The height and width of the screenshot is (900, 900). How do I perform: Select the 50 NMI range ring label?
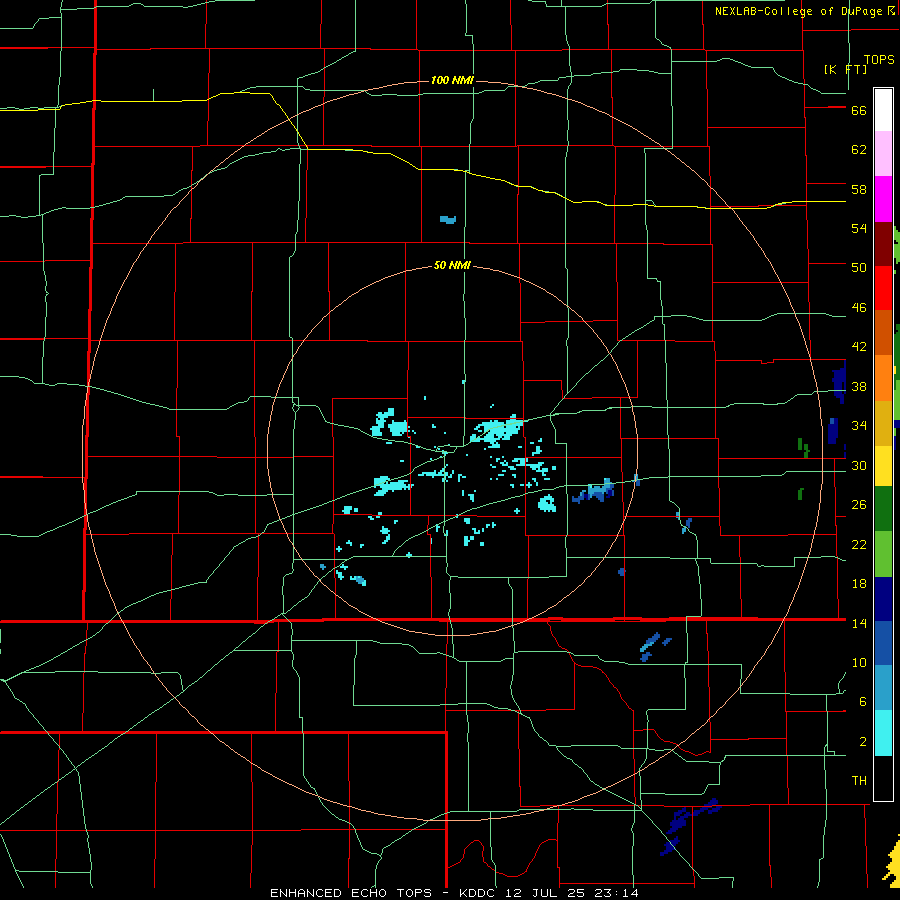[x=452, y=265]
